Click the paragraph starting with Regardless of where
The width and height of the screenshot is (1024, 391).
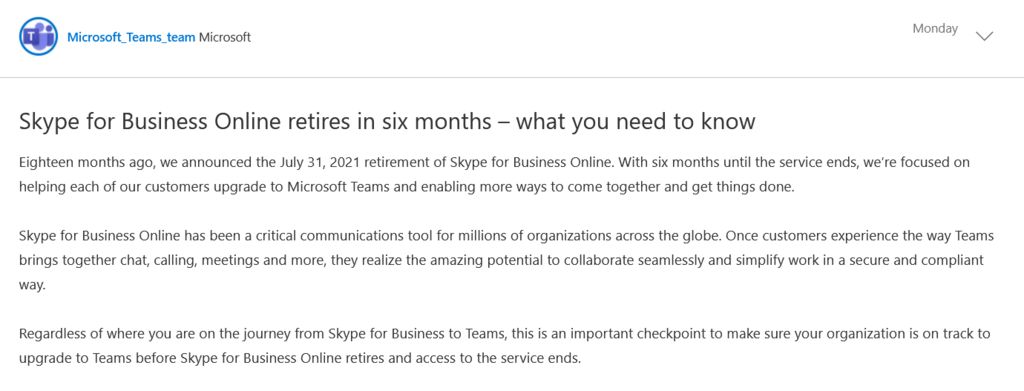(x=505, y=346)
